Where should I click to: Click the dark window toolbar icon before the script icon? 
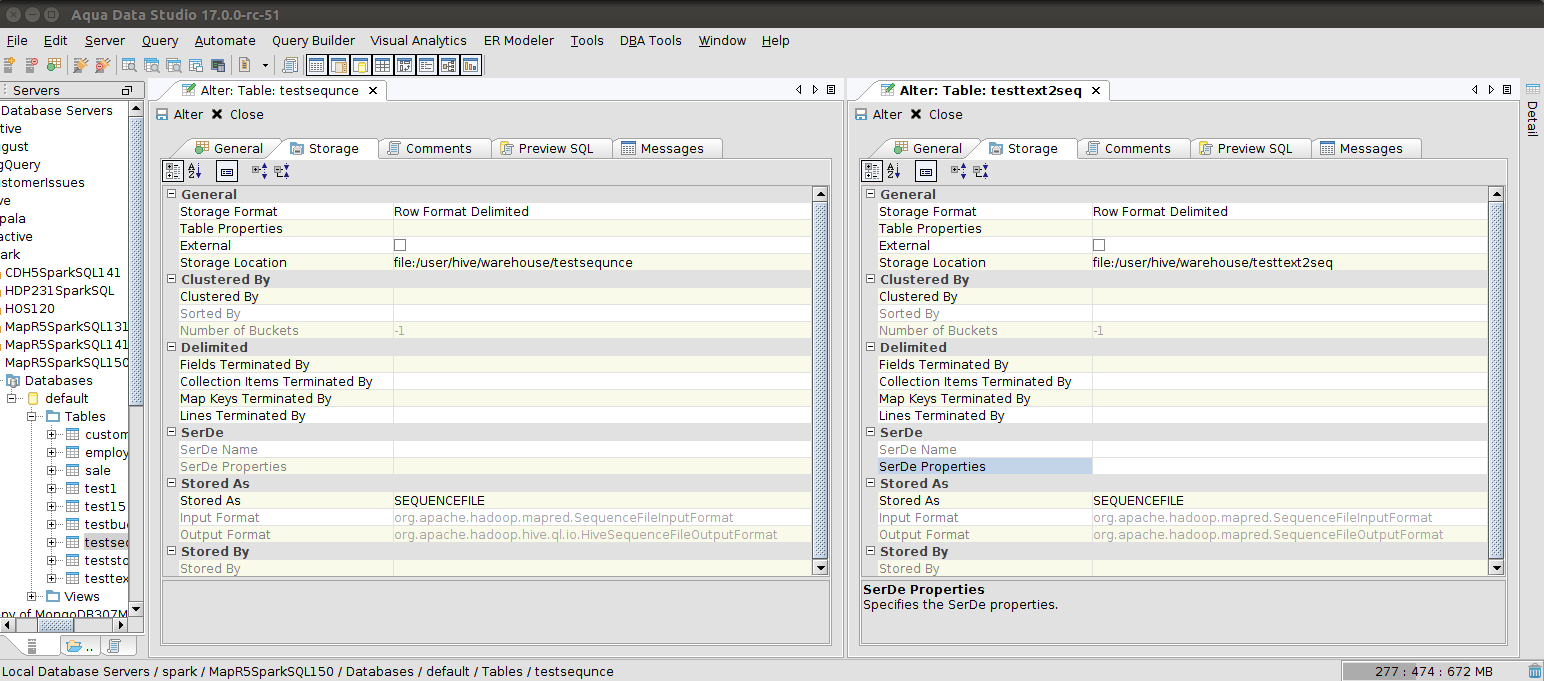(218, 65)
